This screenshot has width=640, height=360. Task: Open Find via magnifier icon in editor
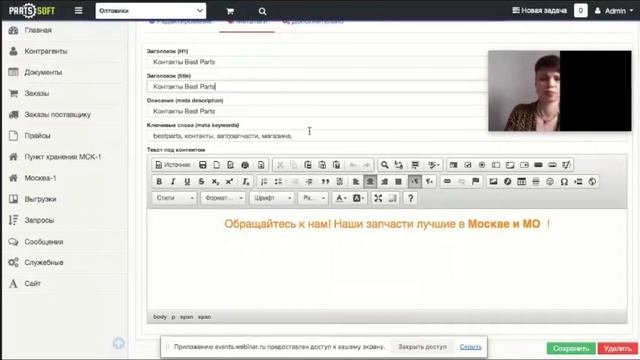point(384,165)
